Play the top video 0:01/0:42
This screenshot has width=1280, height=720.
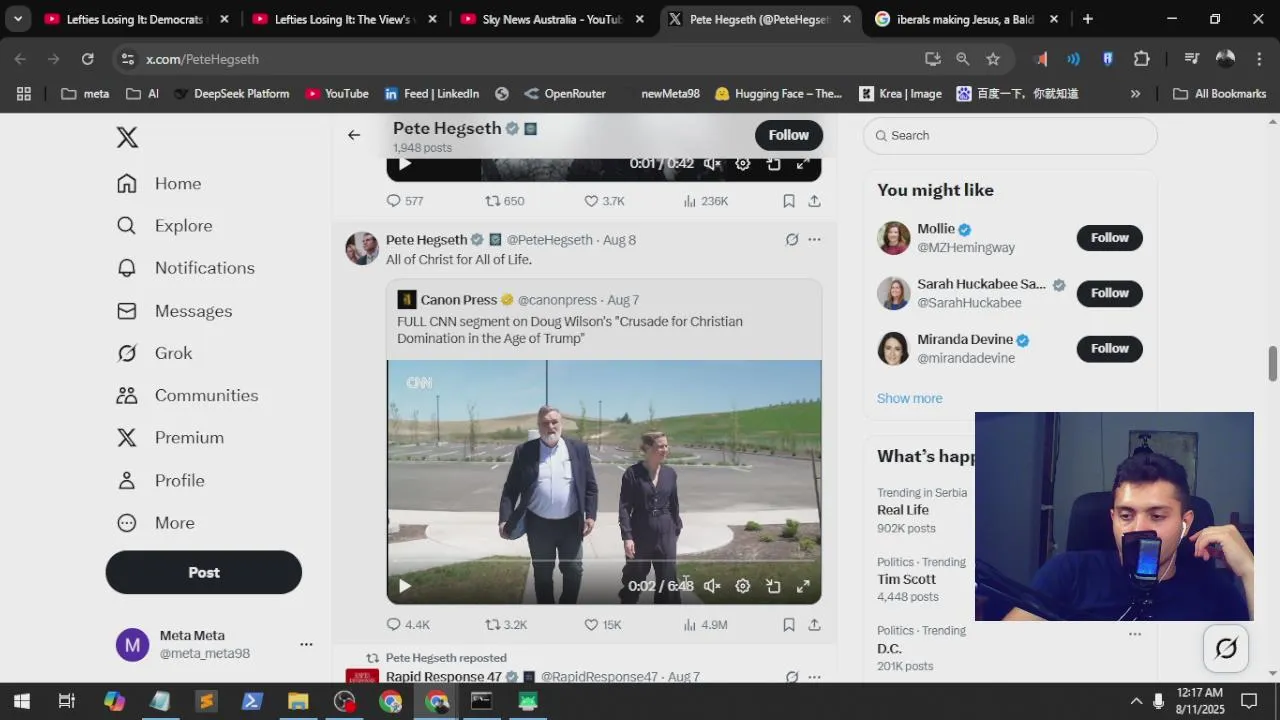(404, 164)
